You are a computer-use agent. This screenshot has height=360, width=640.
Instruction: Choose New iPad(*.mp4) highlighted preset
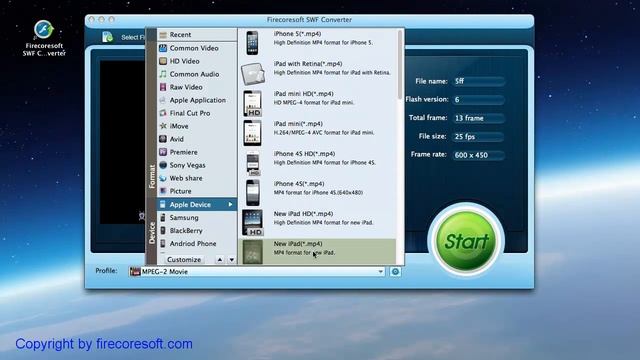pos(317,252)
